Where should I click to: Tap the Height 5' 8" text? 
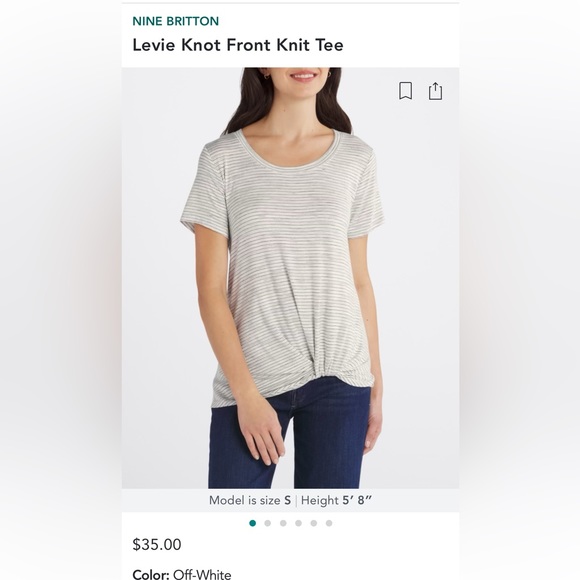[x=336, y=500]
